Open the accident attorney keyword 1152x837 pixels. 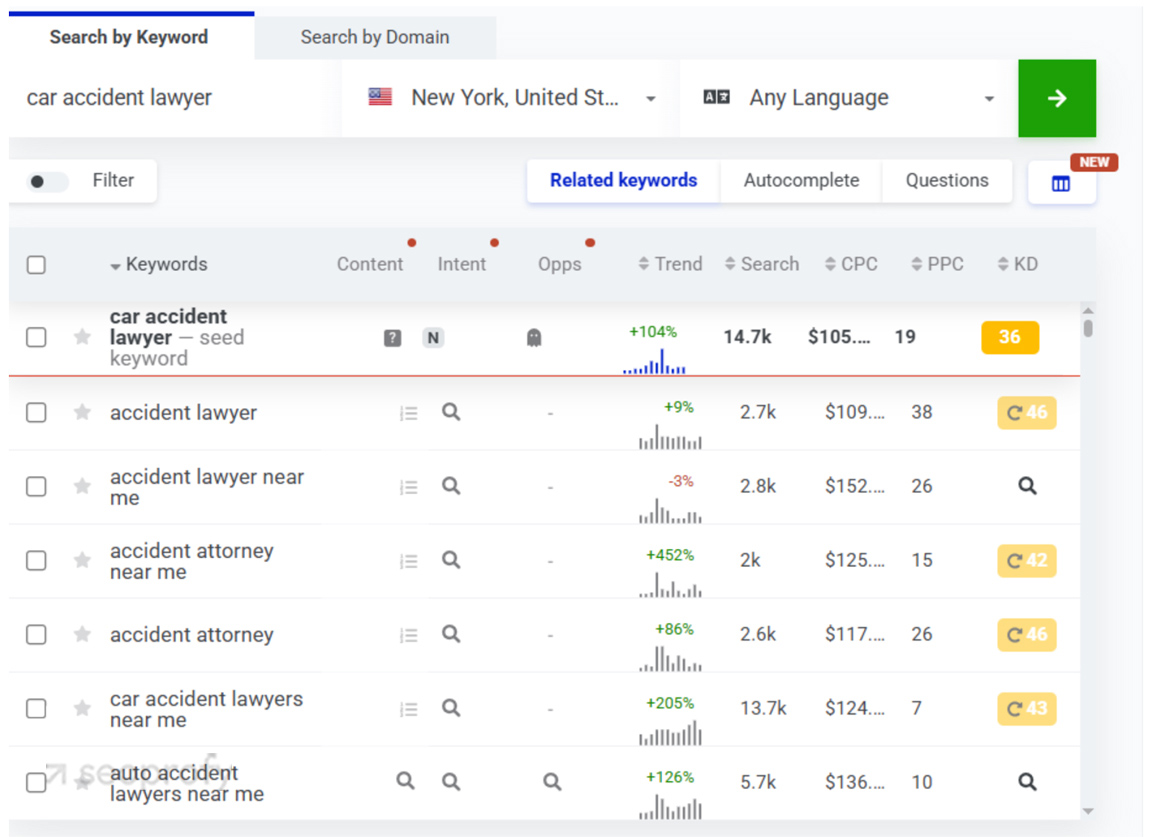[x=192, y=634]
